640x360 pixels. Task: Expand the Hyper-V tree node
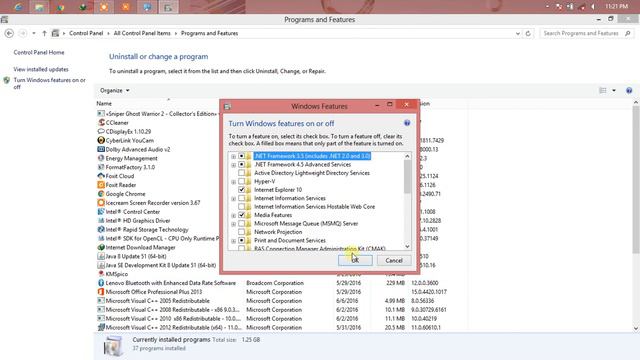click(x=233, y=182)
